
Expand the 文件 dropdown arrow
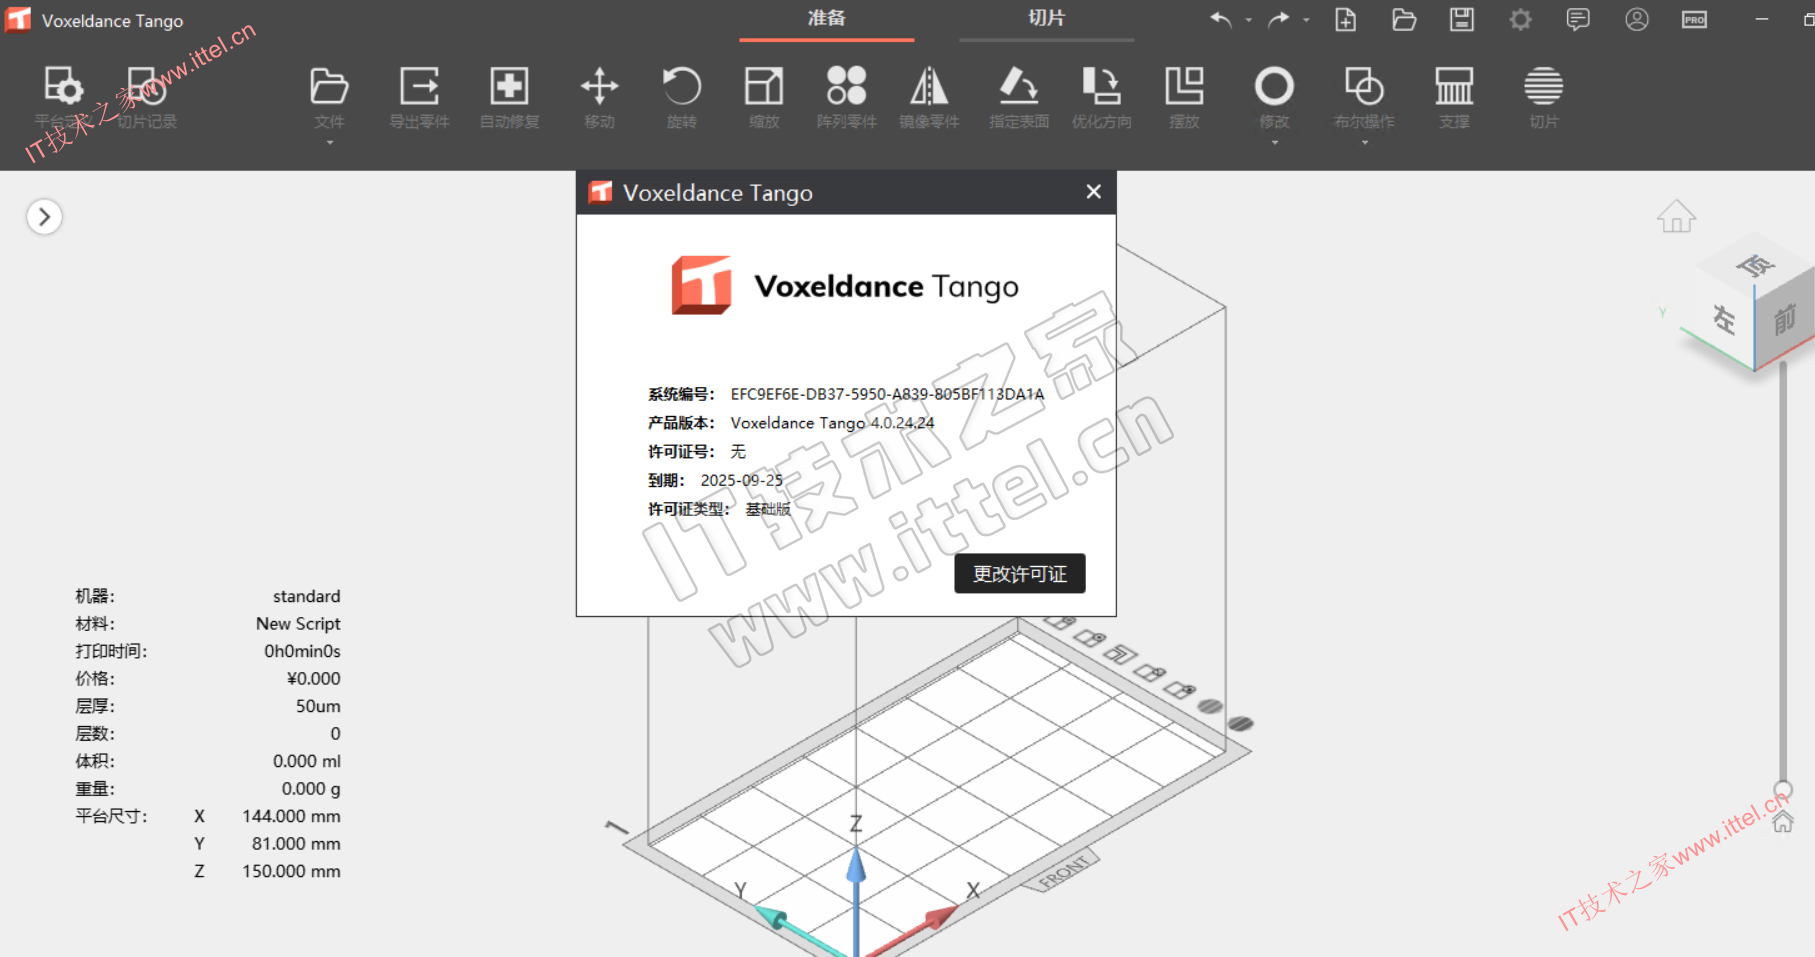coord(329,143)
